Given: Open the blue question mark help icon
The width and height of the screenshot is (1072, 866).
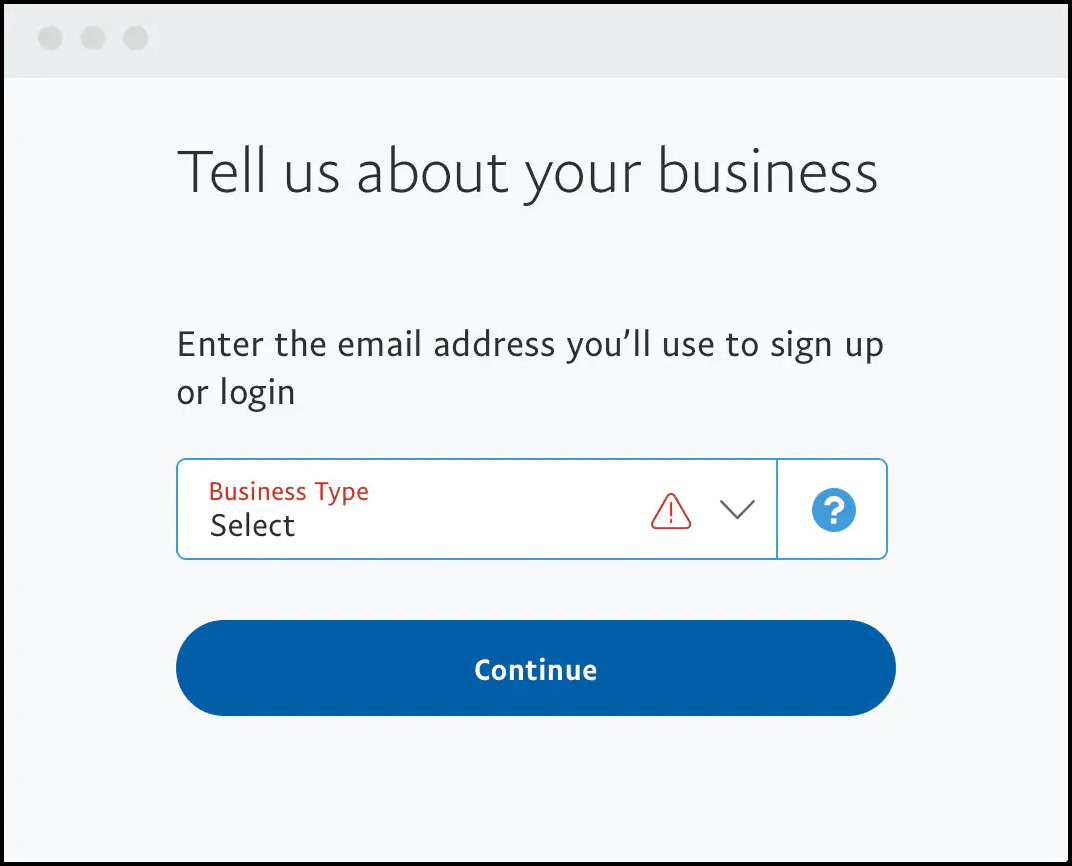Looking at the screenshot, I should 833,509.
